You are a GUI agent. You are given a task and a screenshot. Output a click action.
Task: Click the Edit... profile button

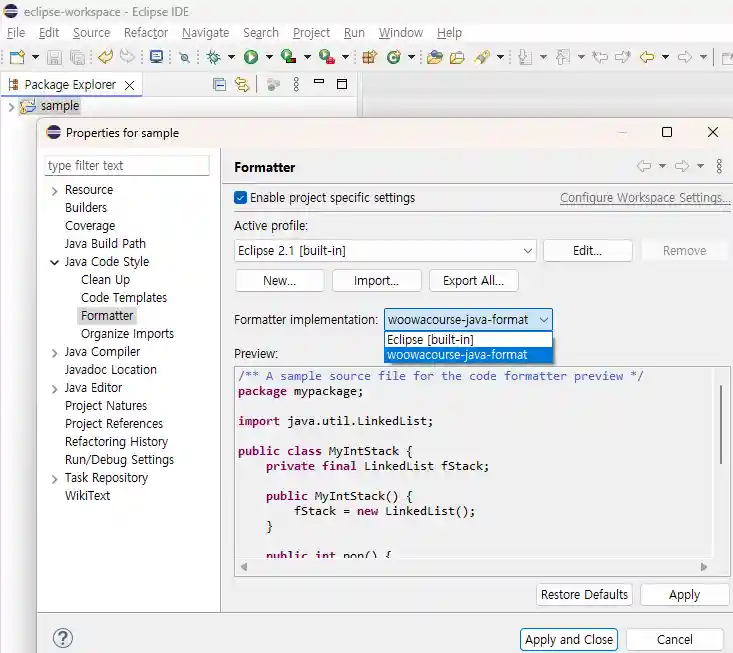click(588, 251)
